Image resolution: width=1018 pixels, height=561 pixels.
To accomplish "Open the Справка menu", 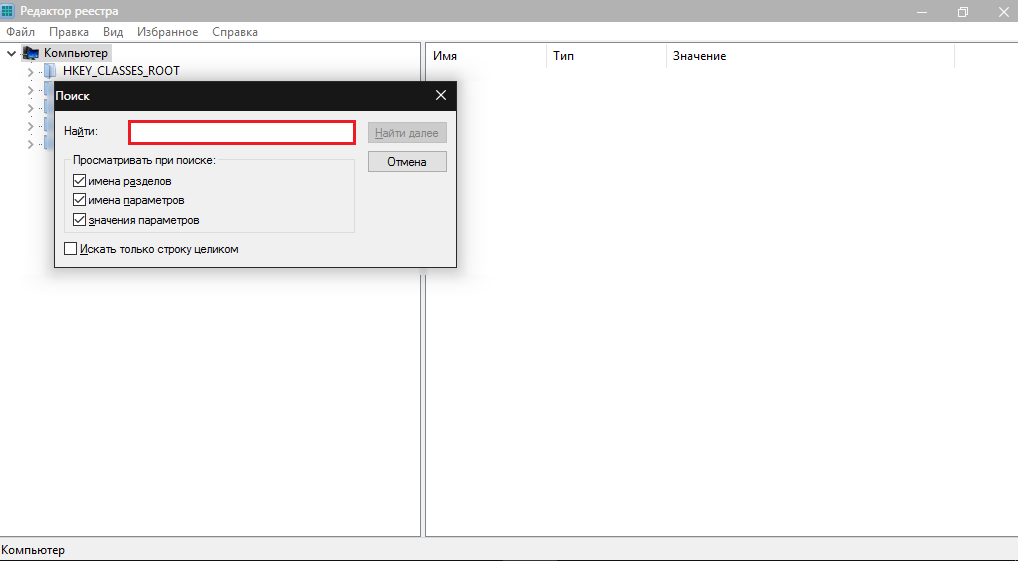I will (x=235, y=32).
